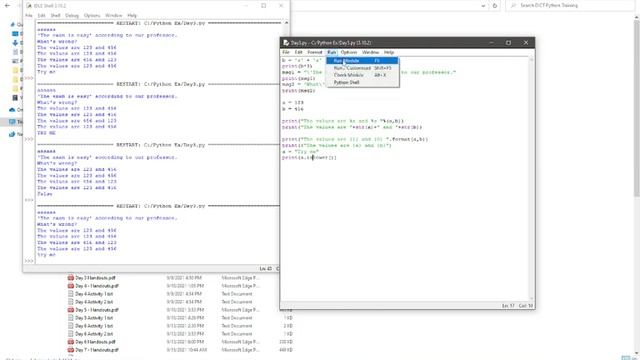Screen dimensions: 640x360
Task: Open Python Shell from the Run menu
Action: tap(362, 82)
